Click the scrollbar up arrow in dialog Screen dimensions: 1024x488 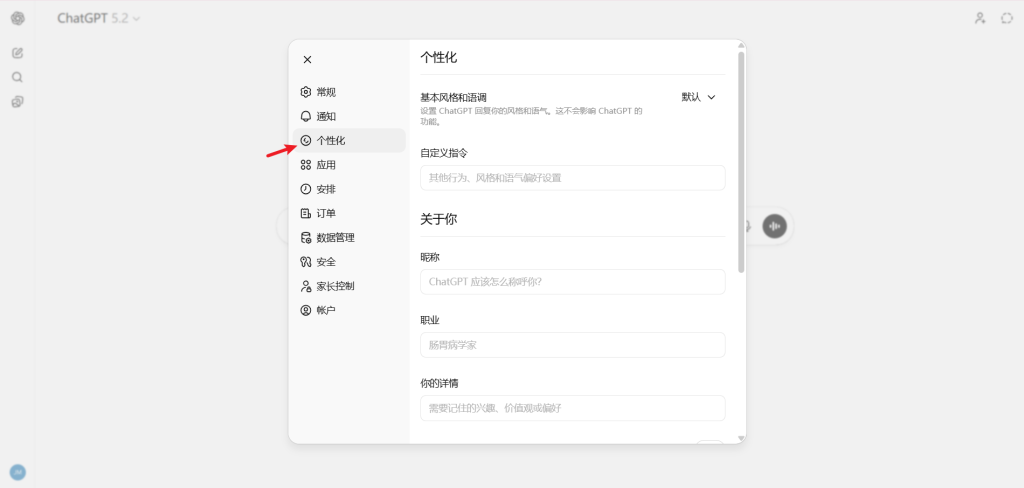pyautogui.click(x=741, y=45)
